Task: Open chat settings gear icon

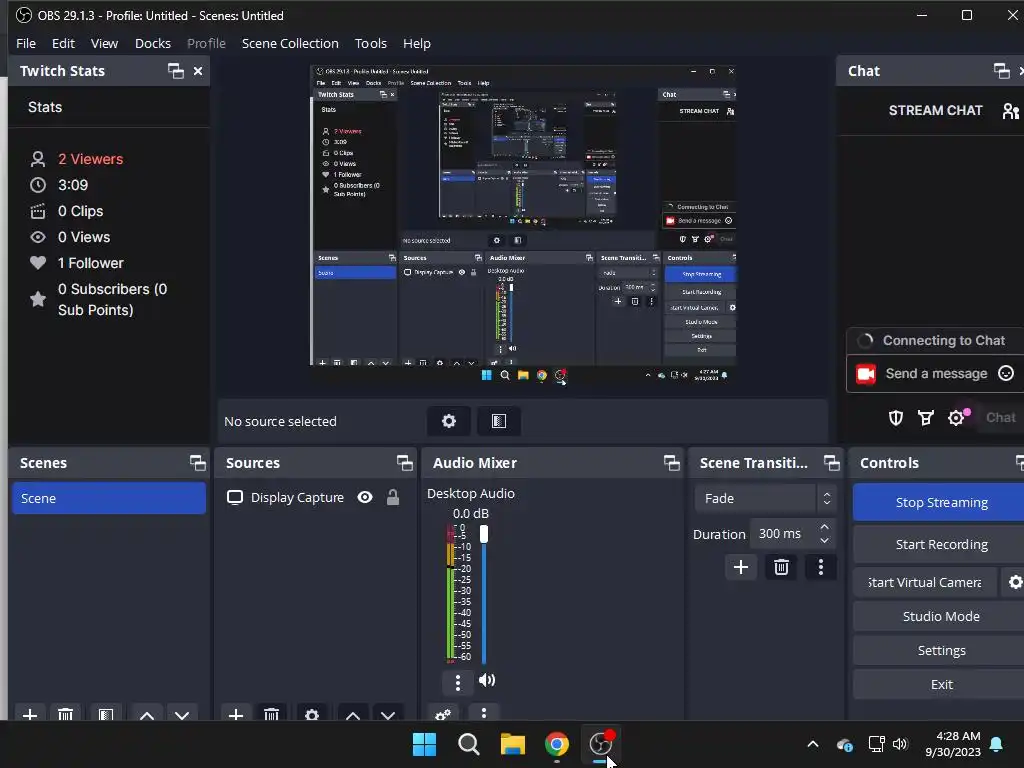Action: pos(956,418)
